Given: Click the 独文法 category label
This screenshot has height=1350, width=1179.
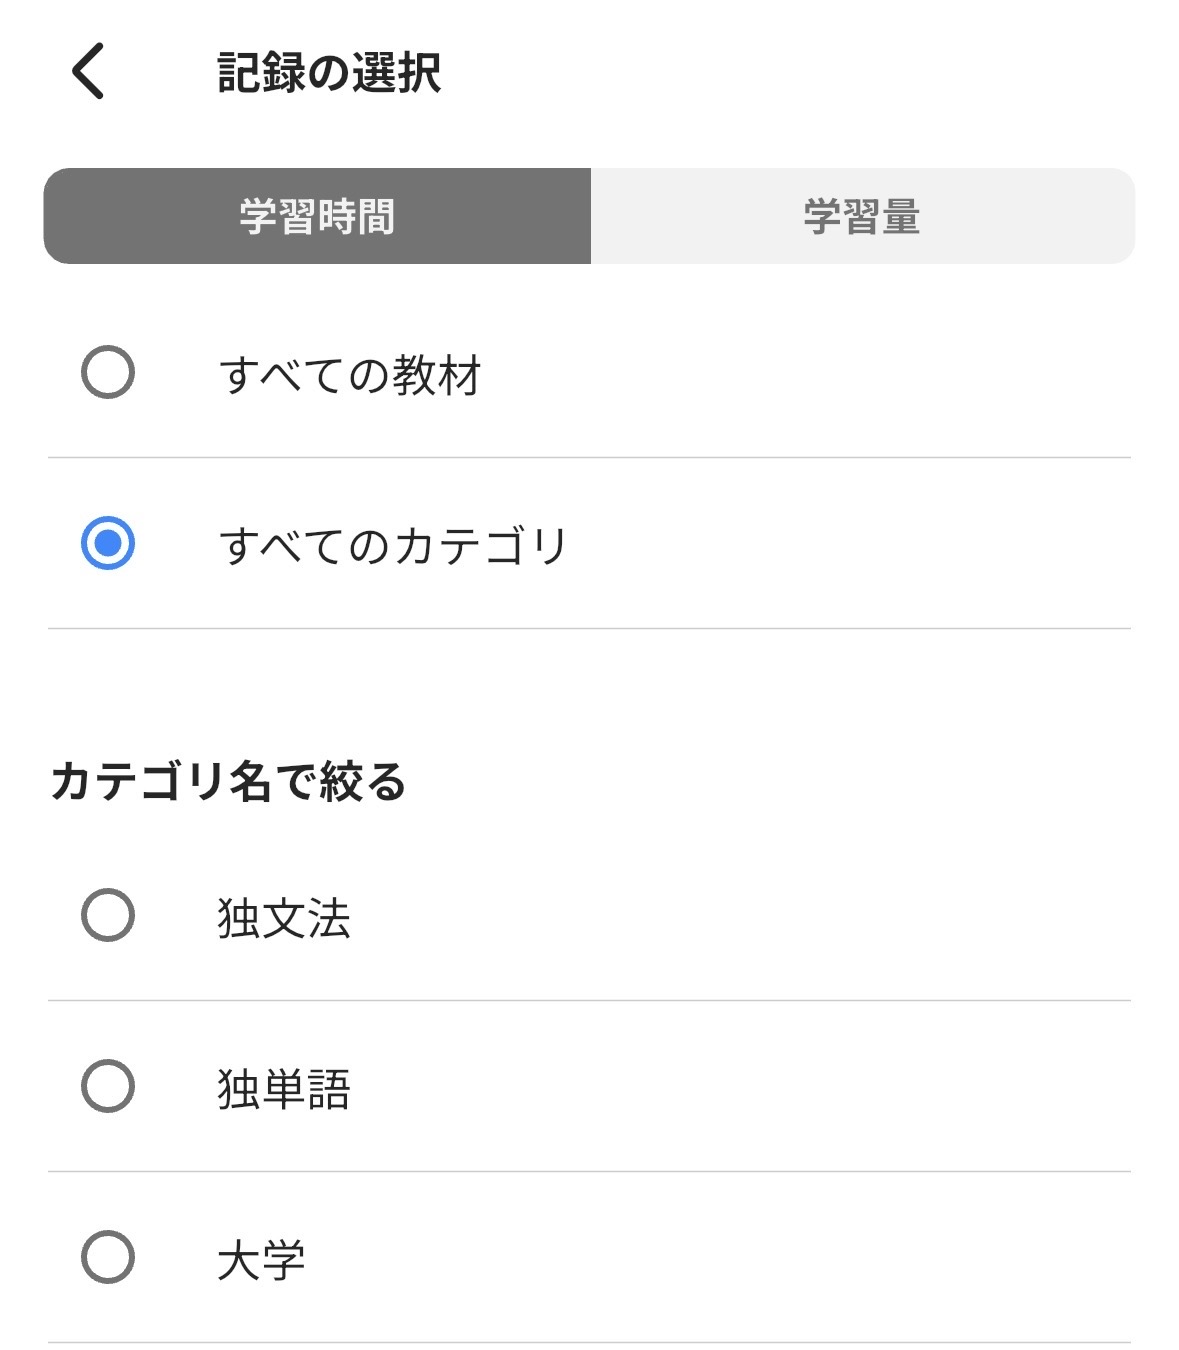Looking at the screenshot, I should click(284, 918).
